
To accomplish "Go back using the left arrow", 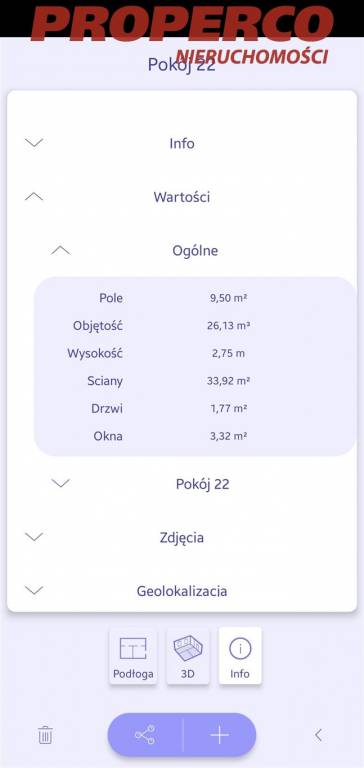I will pyautogui.click(x=318, y=735).
